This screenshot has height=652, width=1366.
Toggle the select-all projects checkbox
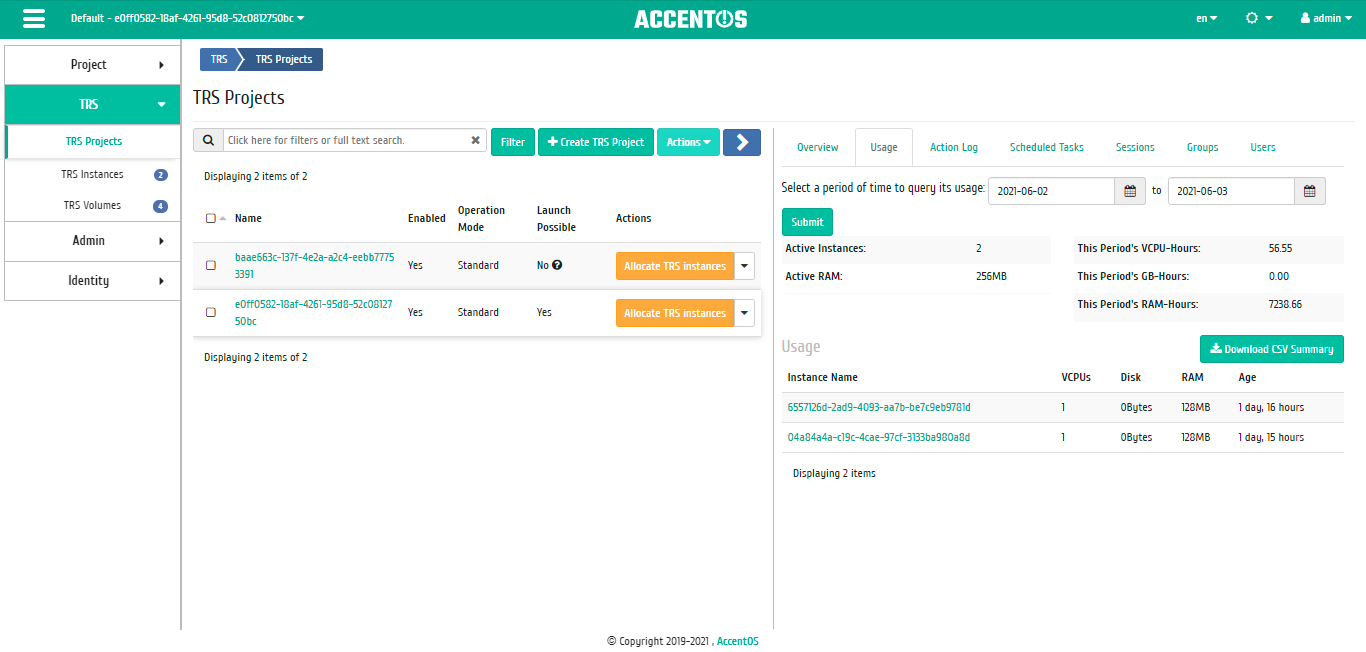coord(210,218)
